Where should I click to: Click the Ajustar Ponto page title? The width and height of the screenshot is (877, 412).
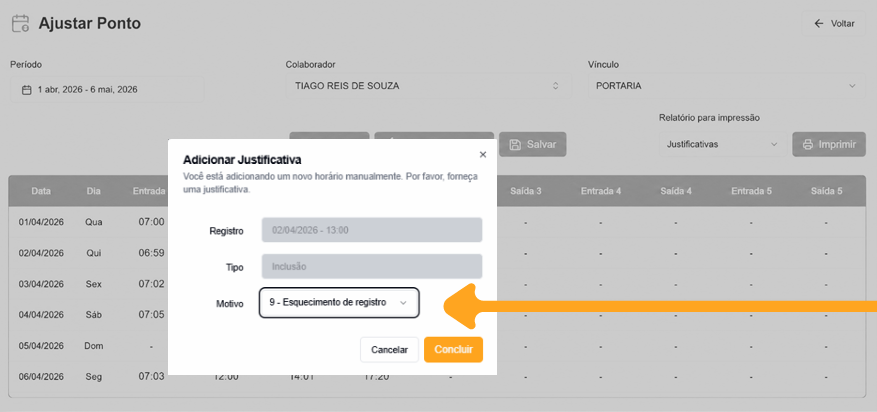[x=89, y=23]
